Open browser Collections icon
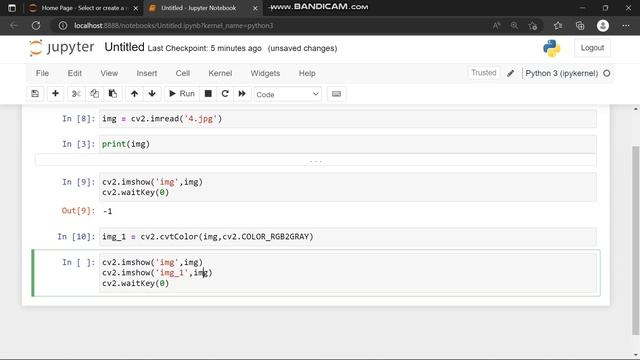 tap(580, 26)
